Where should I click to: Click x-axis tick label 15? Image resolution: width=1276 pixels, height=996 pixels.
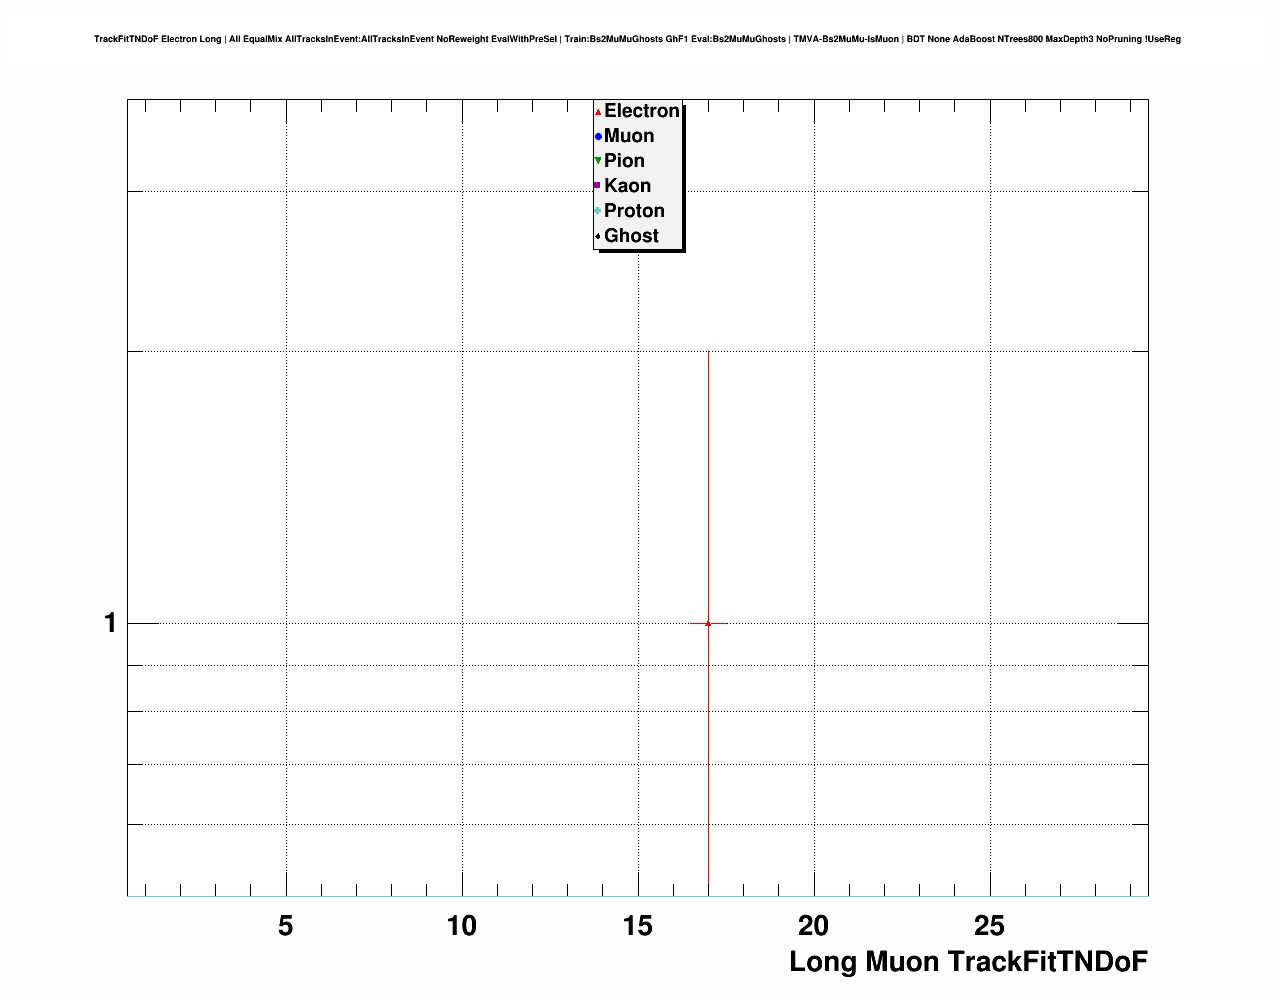[x=638, y=926]
